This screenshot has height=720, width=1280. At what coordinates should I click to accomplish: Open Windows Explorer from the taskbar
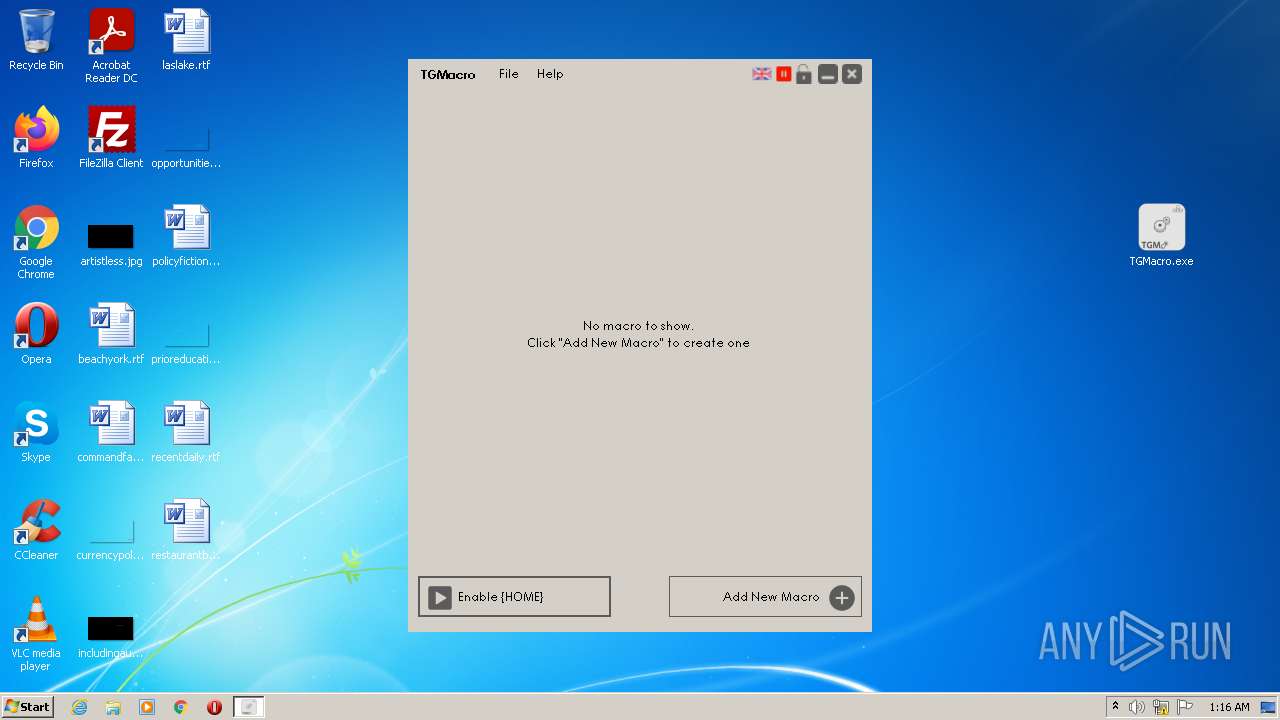click(x=113, y=707)
